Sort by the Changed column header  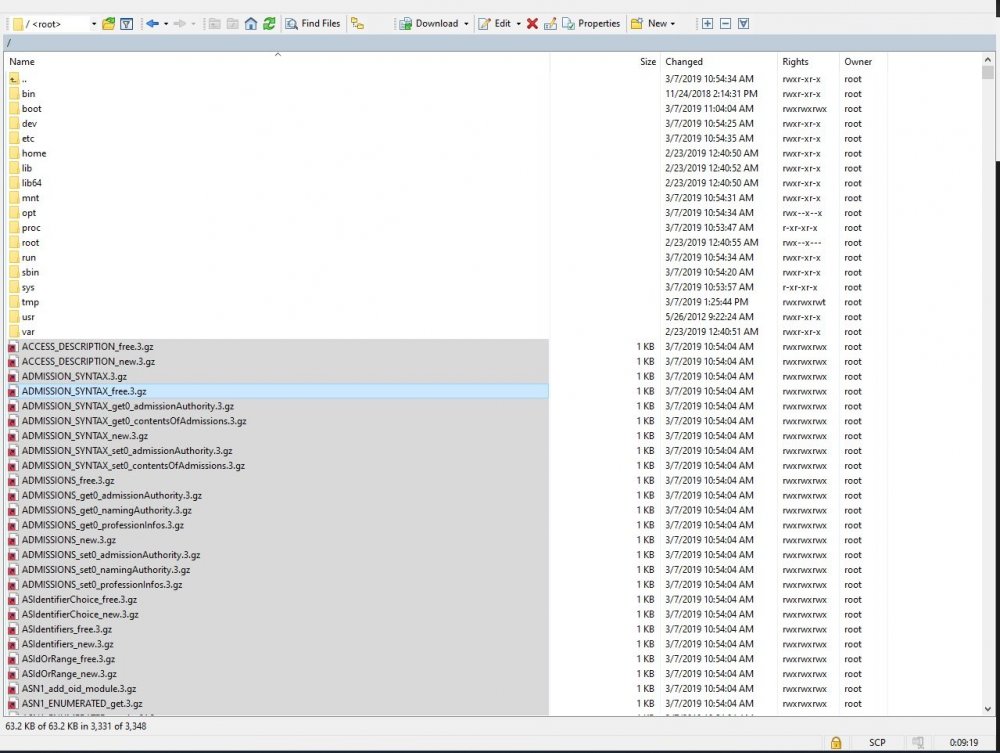point(684,62)
